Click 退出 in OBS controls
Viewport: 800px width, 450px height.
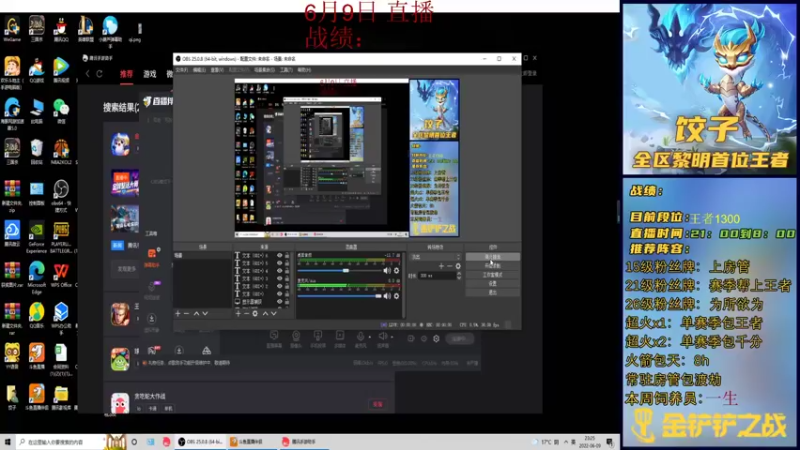point(492,292)
